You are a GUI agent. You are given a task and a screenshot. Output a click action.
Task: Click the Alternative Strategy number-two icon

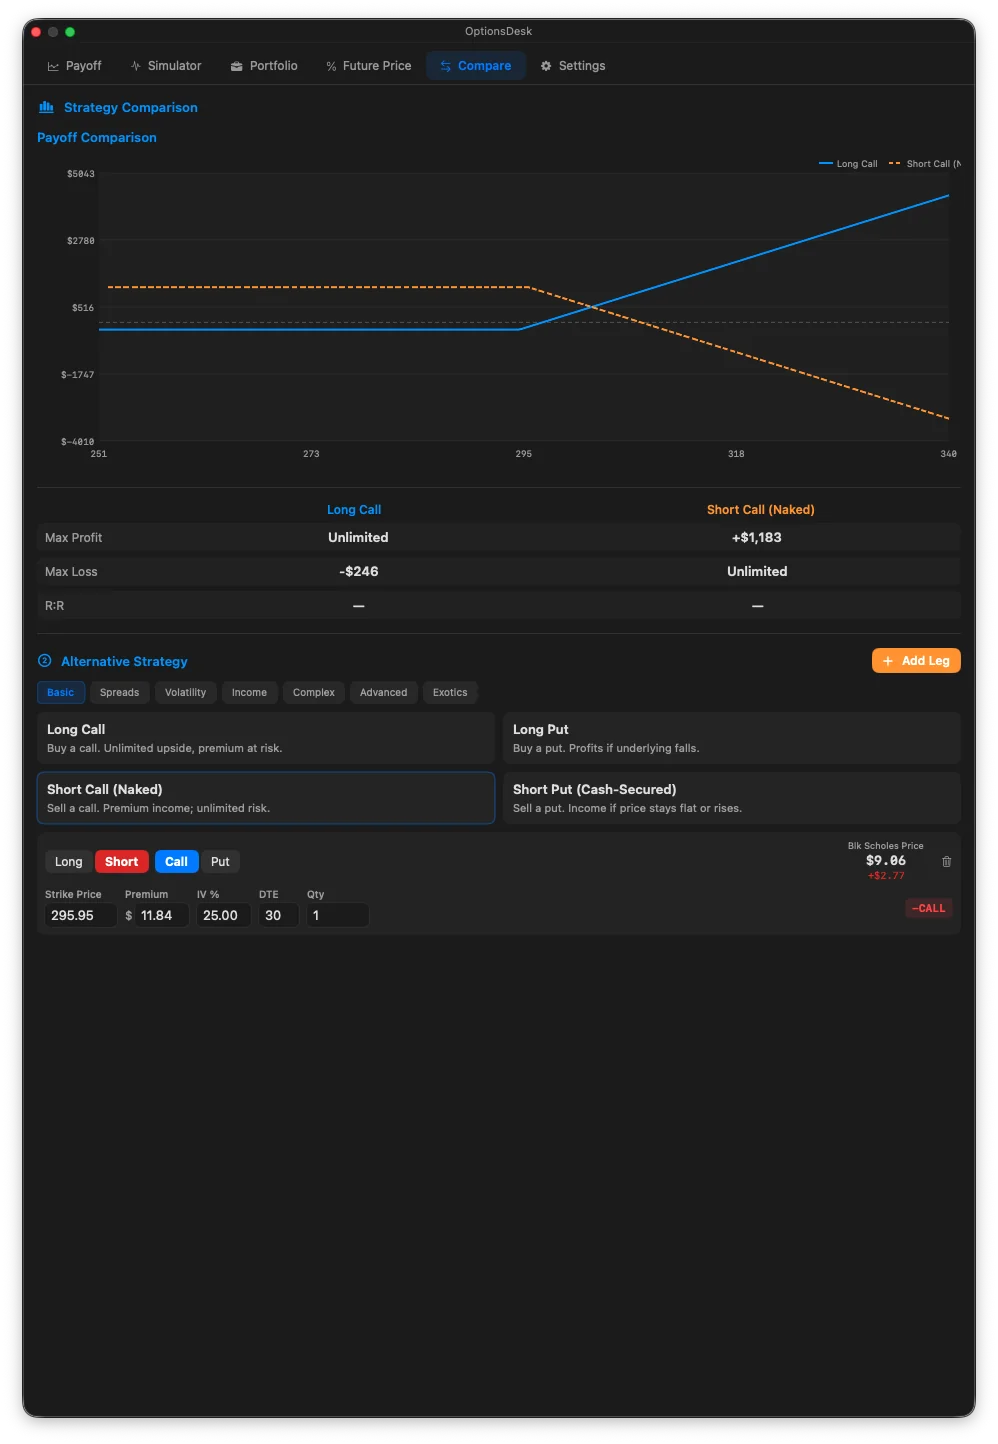[44, 661]
